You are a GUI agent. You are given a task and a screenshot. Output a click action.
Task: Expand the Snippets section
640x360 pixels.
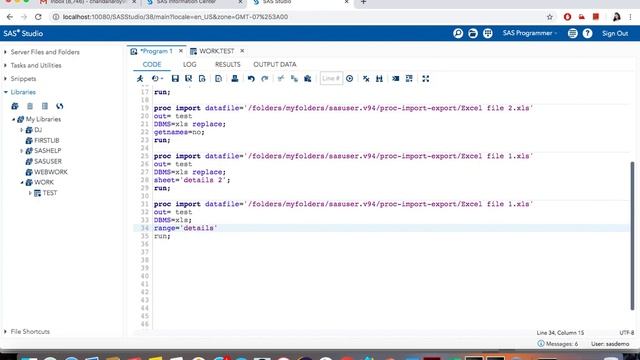click(5, 79)
